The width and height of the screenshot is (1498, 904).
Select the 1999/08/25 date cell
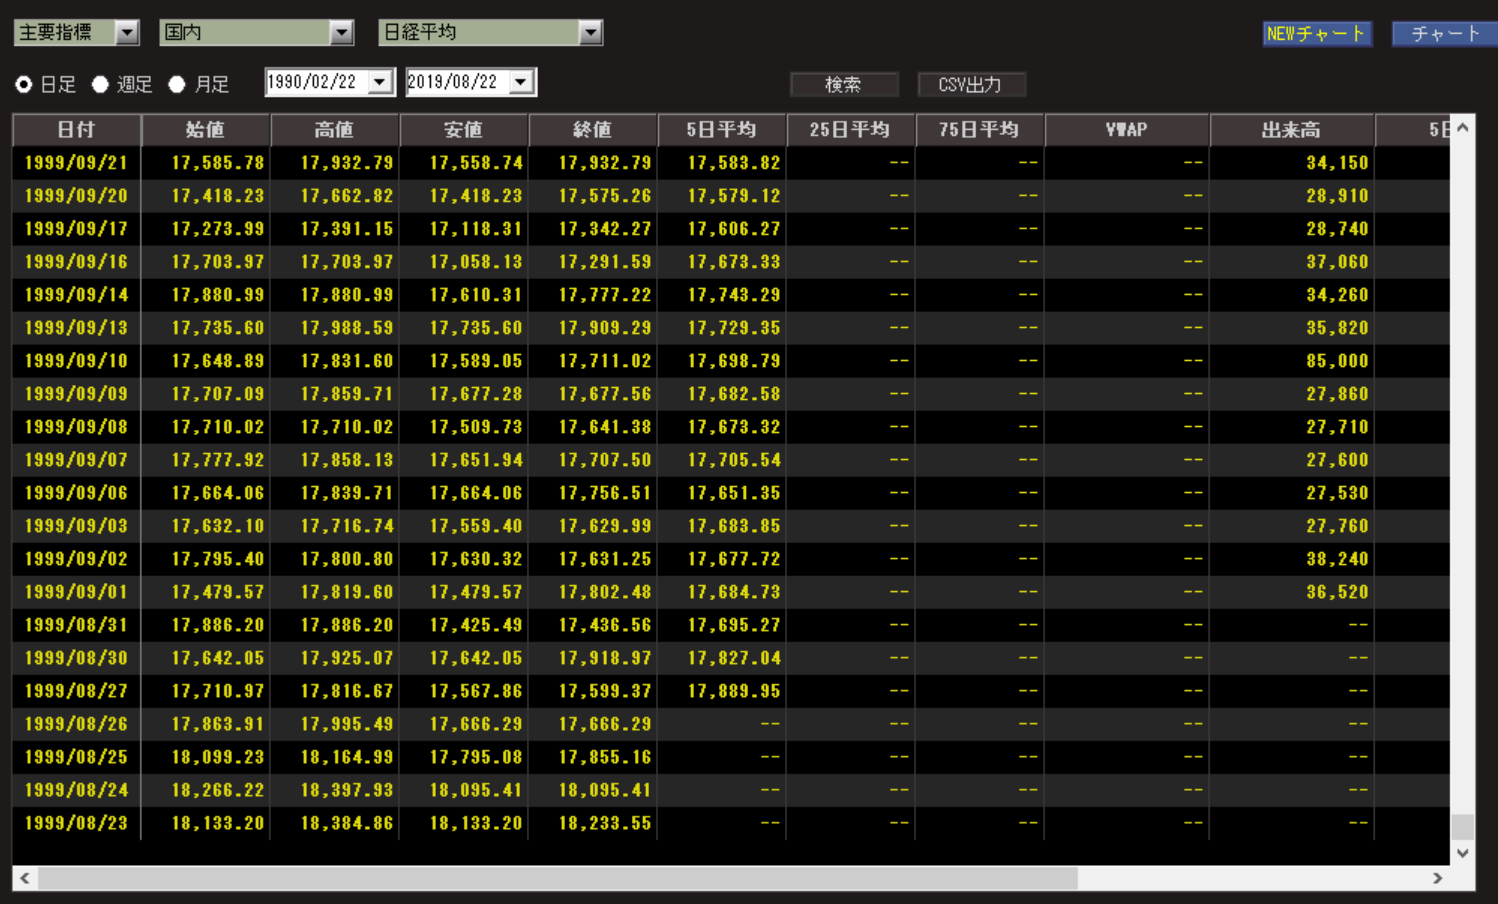coord(76,757)
